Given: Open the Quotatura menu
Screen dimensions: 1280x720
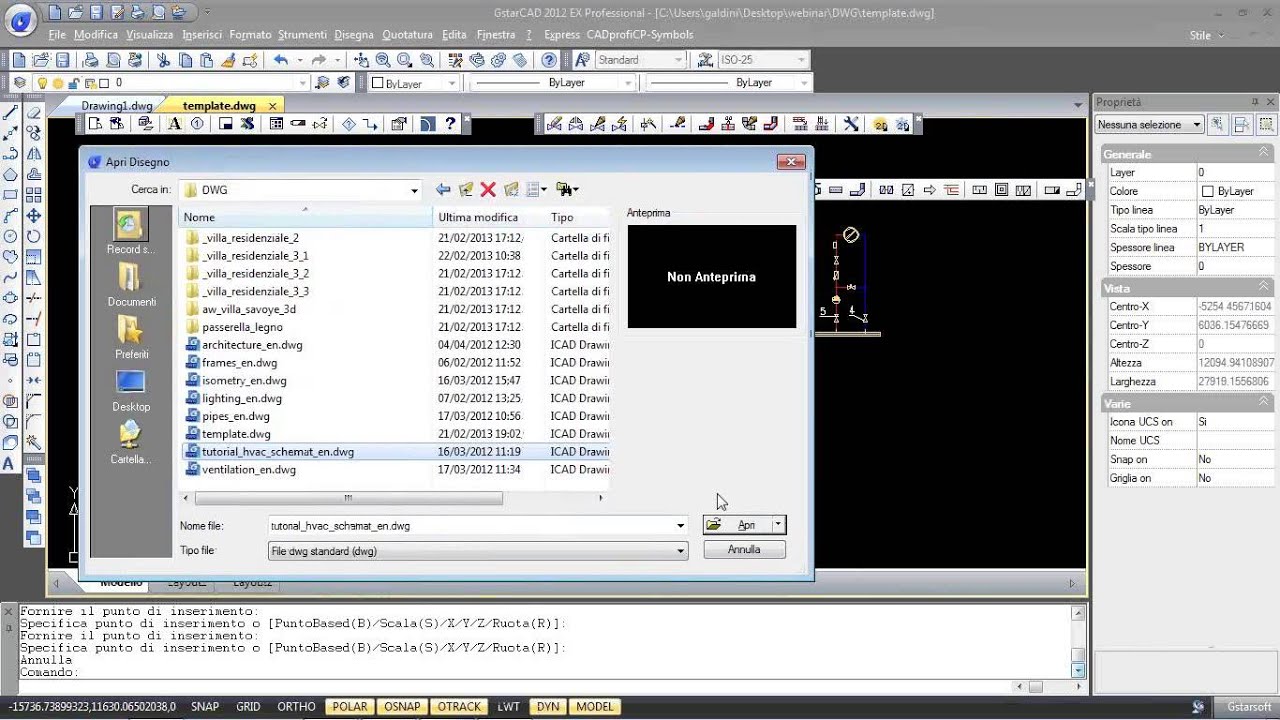Looking at the screenshot, I should click(x=408, y=35).
